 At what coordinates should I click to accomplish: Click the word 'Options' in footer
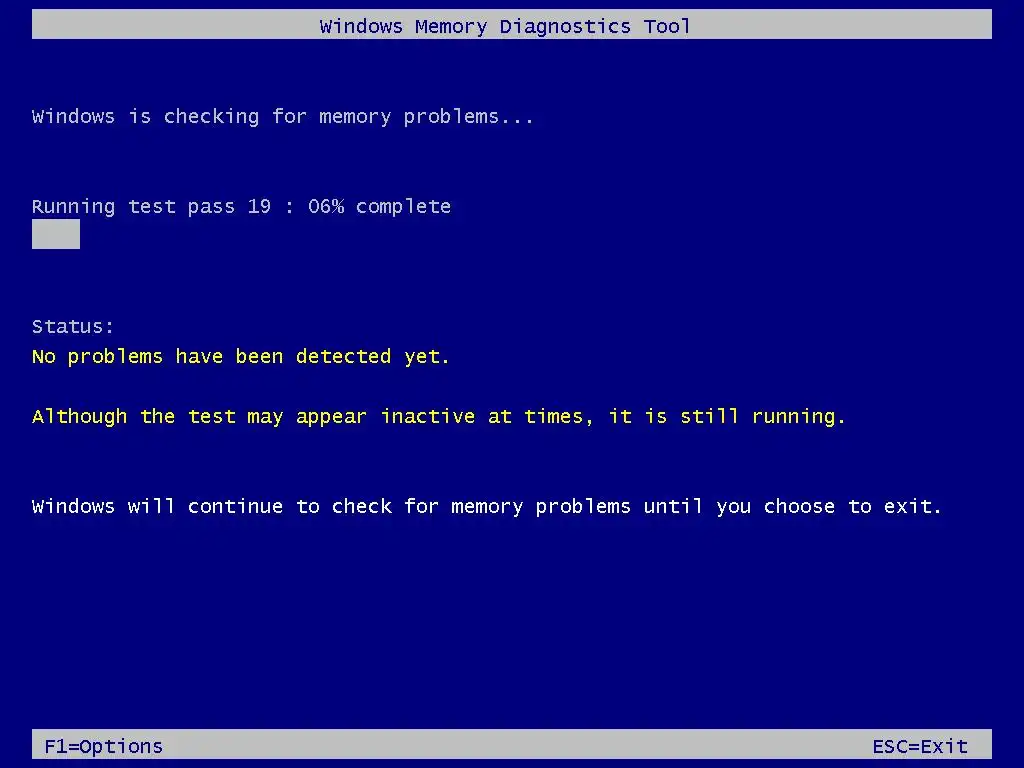(x=121, y=747)
